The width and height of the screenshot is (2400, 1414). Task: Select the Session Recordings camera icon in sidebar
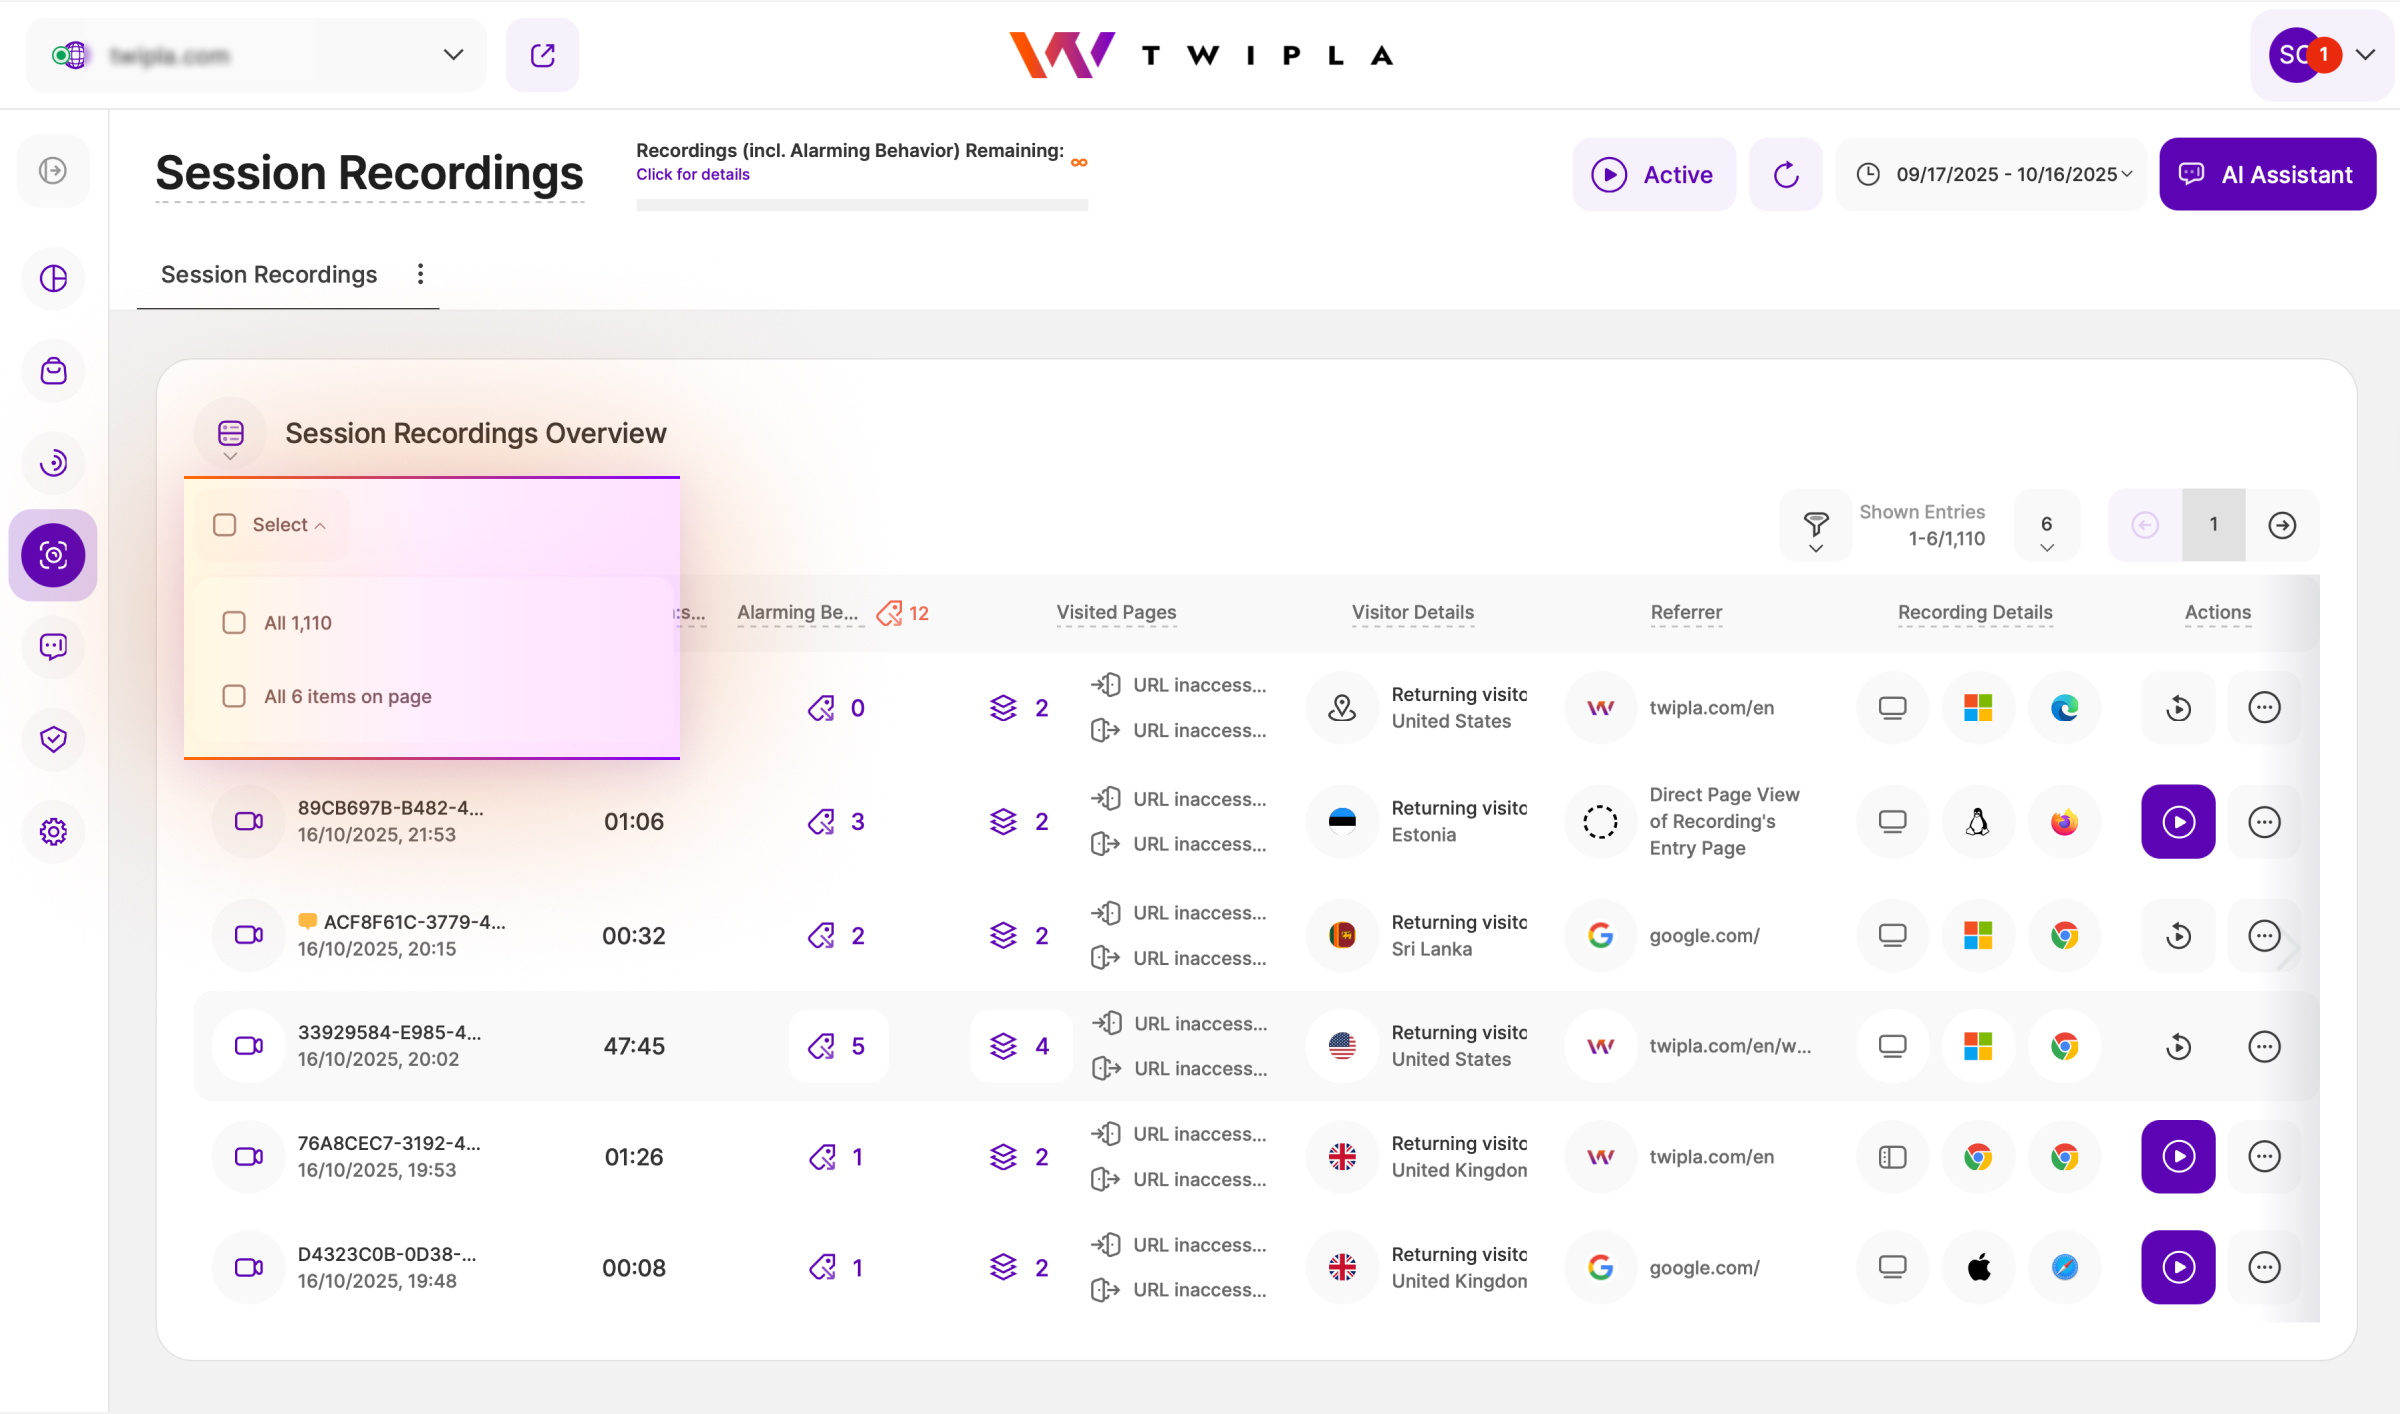53,555
